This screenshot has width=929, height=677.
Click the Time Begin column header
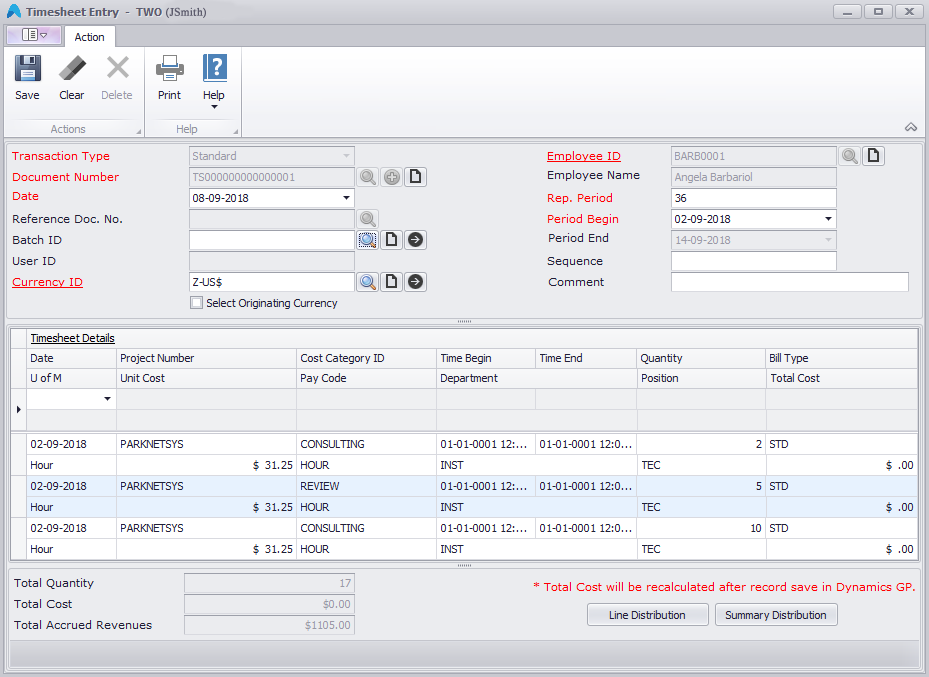pyautogui.click(x=486, y=358)
